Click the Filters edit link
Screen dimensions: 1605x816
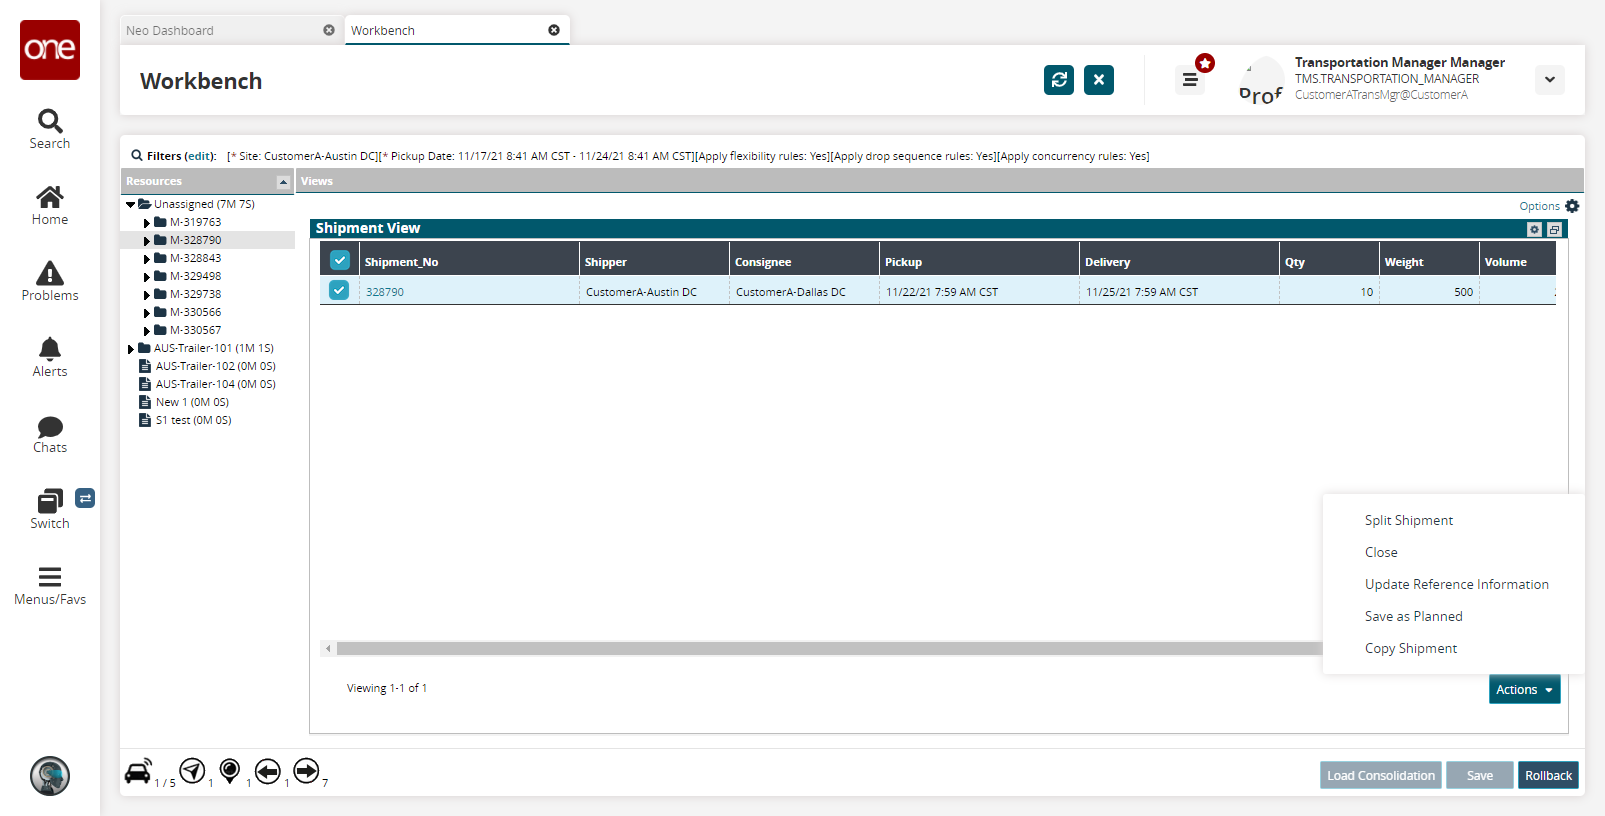pyautogui.click(x=201, y=156)
